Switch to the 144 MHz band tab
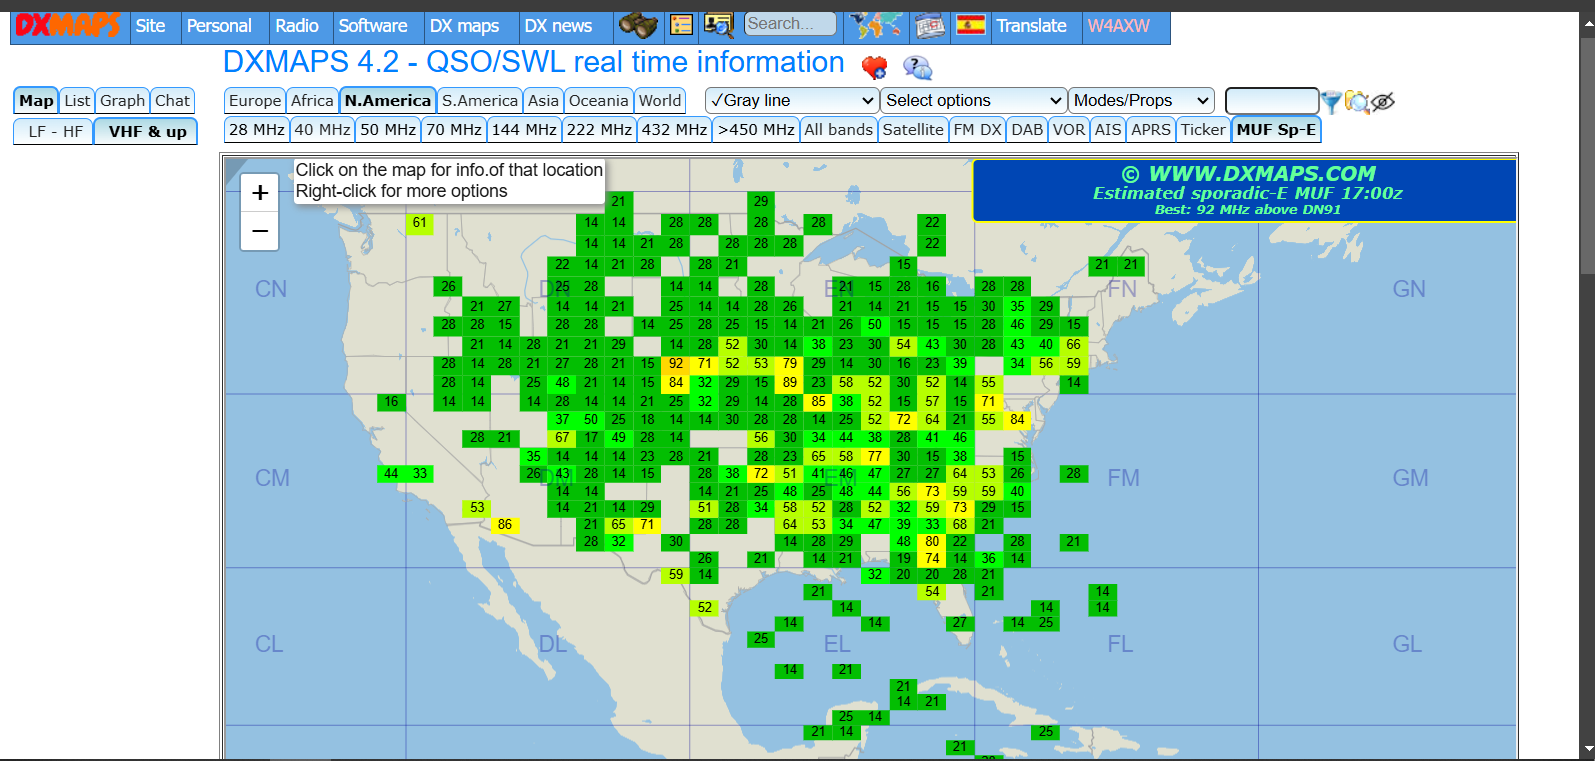 coord(524,129)
